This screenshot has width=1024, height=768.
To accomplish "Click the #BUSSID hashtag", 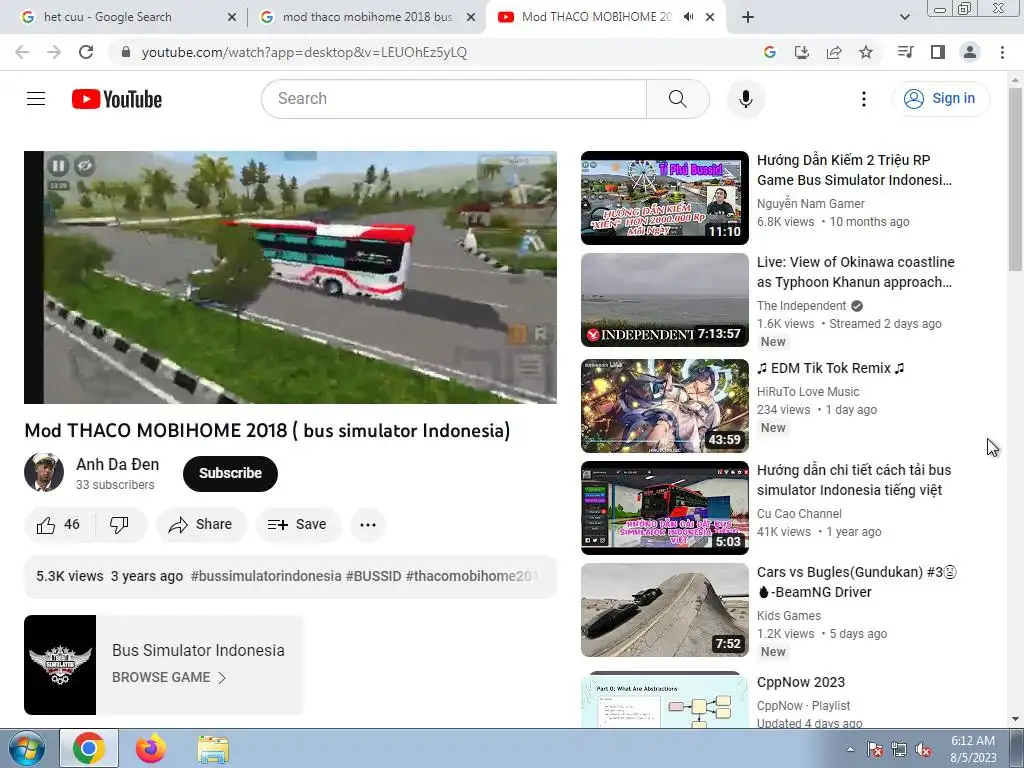I will [x=374, y=576].
